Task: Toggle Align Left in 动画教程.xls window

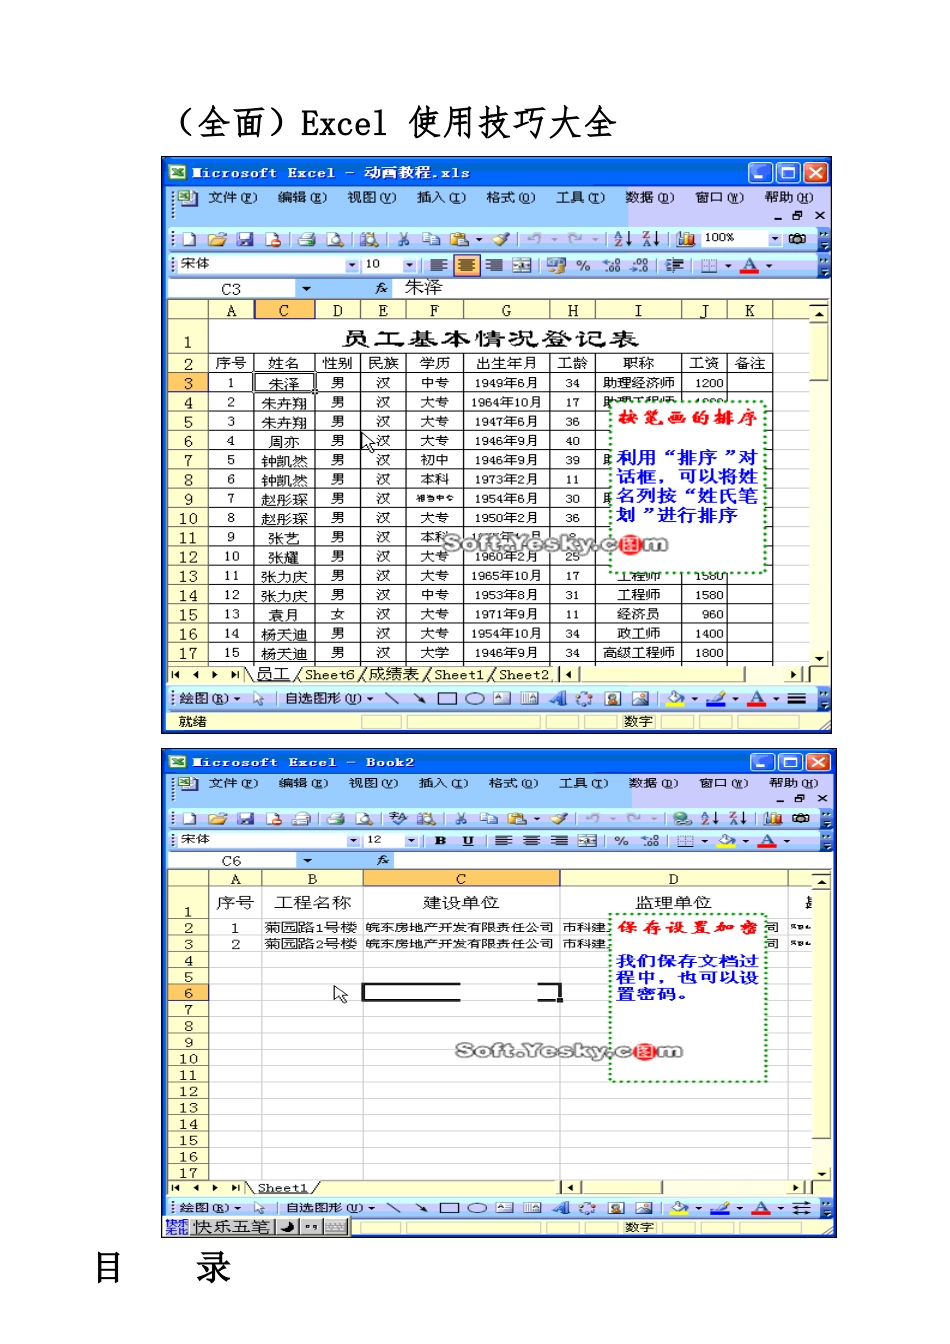Action: tap(438, 265)
